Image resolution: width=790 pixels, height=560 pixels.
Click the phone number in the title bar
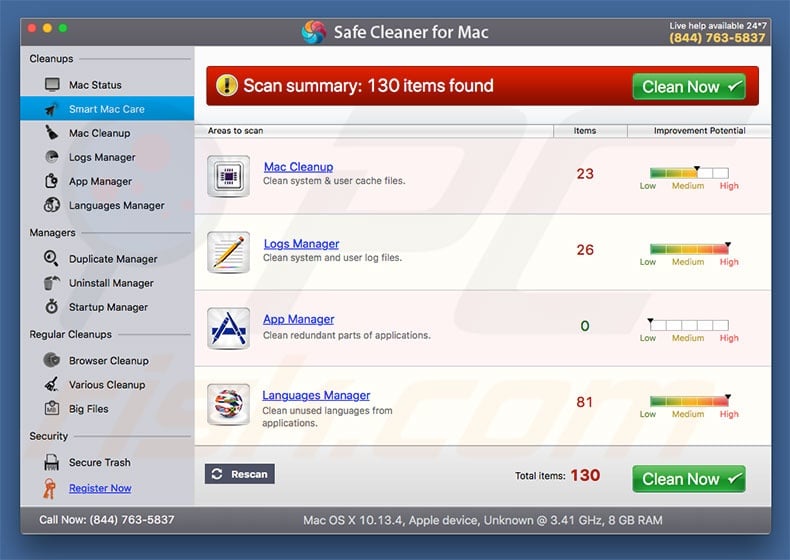coord(717,38)
